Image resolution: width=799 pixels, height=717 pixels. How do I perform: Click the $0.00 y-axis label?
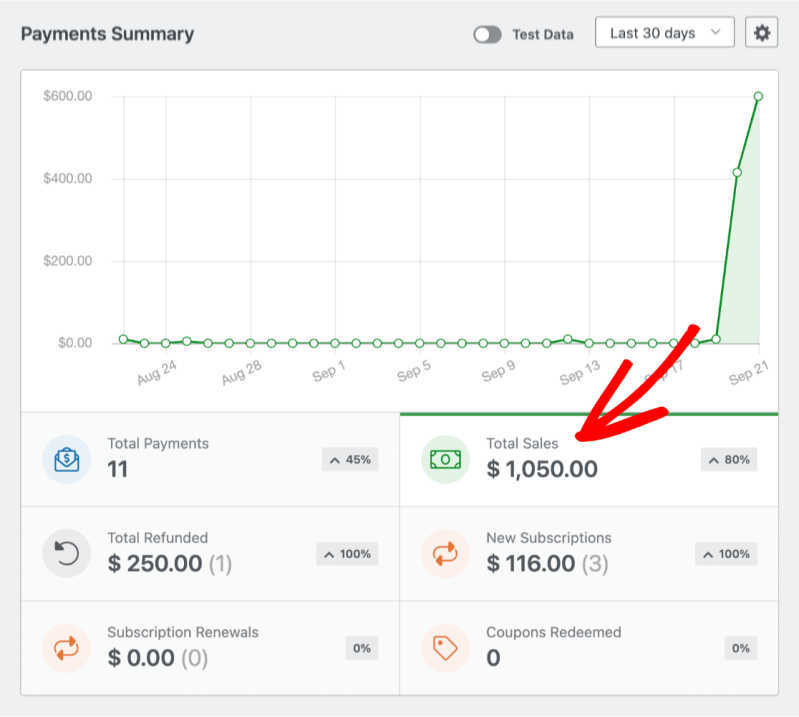tap(75, 343)
